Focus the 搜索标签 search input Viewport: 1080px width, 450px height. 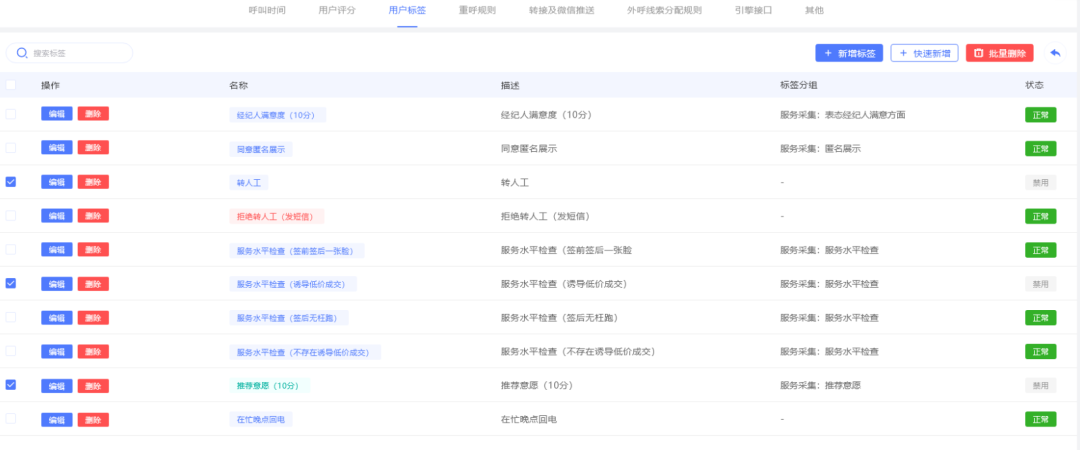69,52
